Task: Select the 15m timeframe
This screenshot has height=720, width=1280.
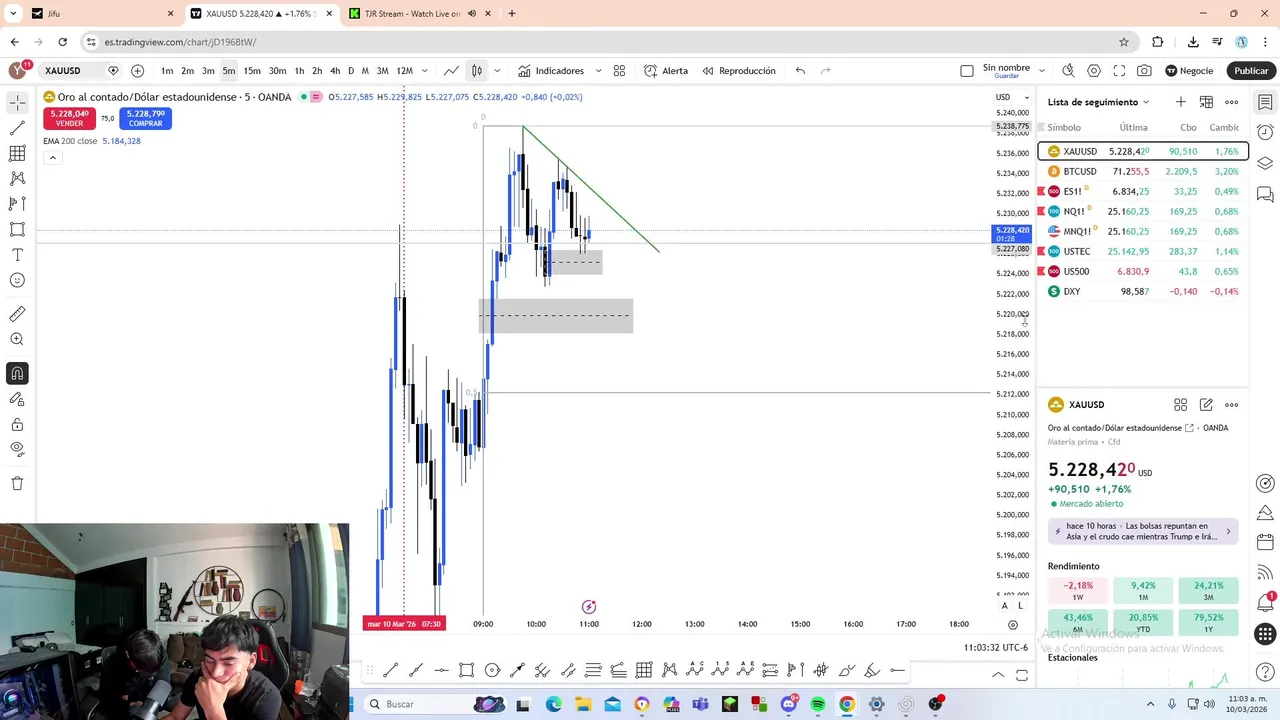Action: click(x=252, y=71)
